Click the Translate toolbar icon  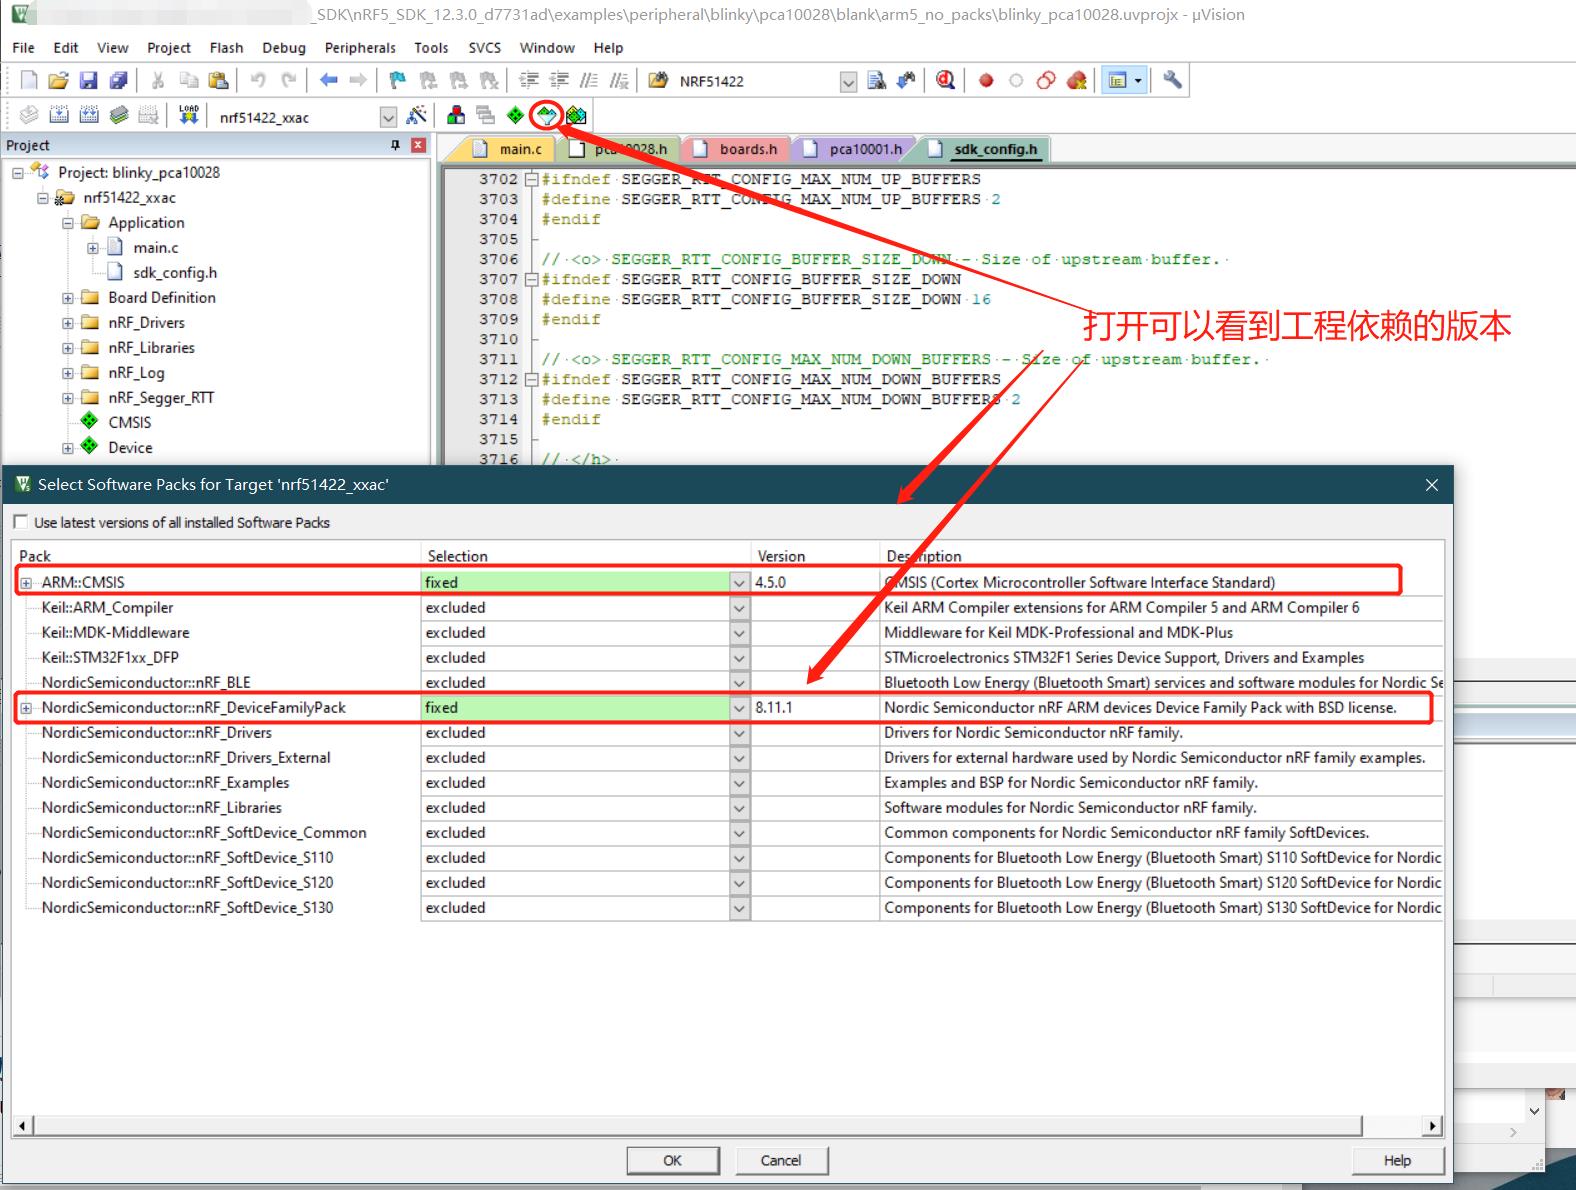29,115
